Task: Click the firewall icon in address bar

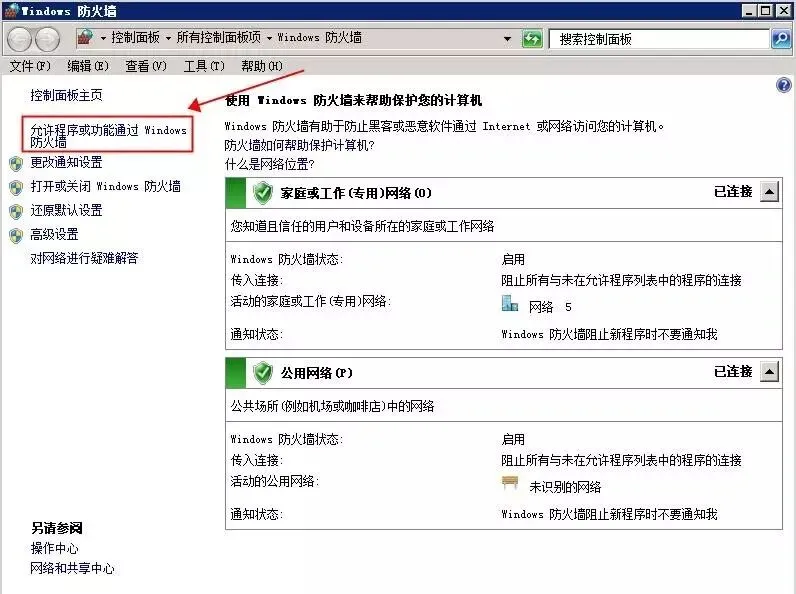Action: click(x=85, y=38)
